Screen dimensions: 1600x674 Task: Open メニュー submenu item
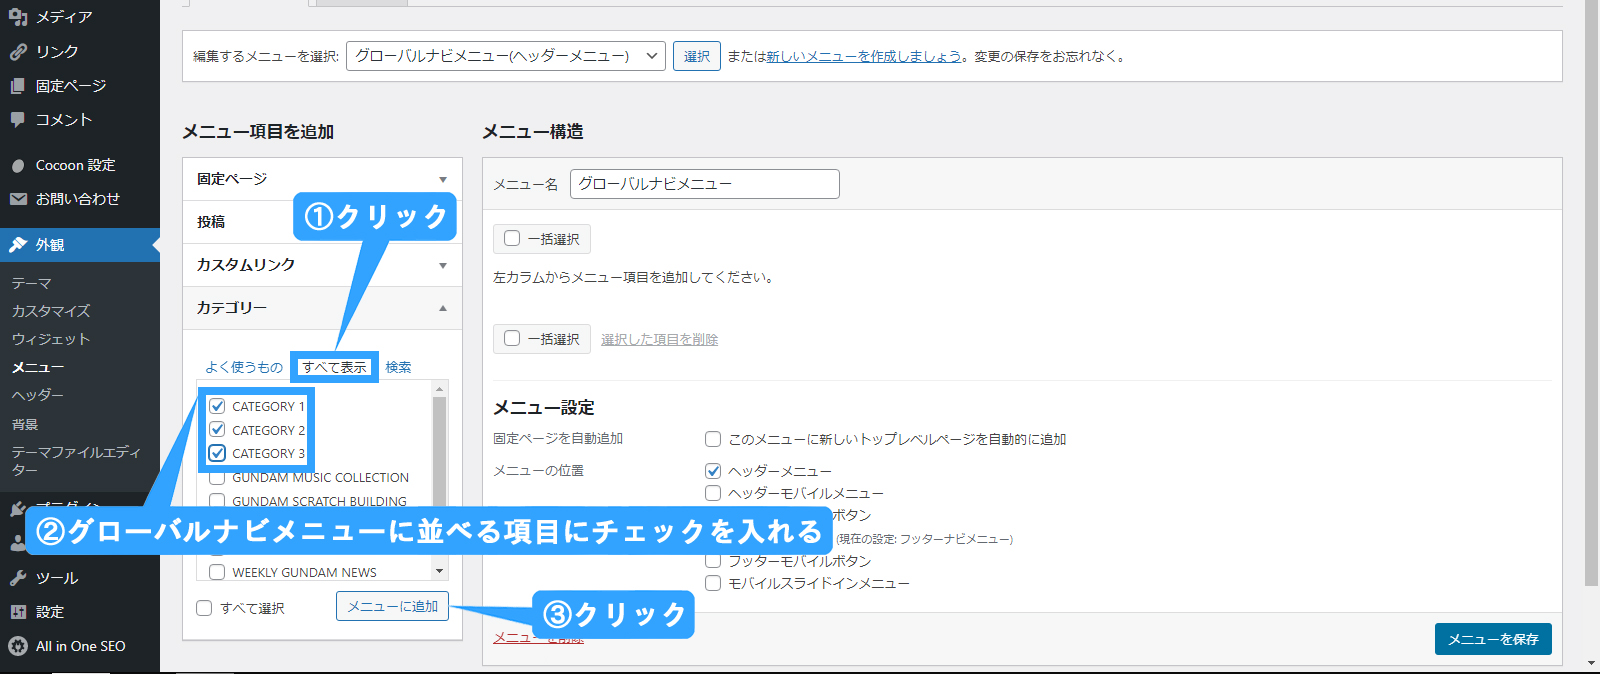[37, 367]
